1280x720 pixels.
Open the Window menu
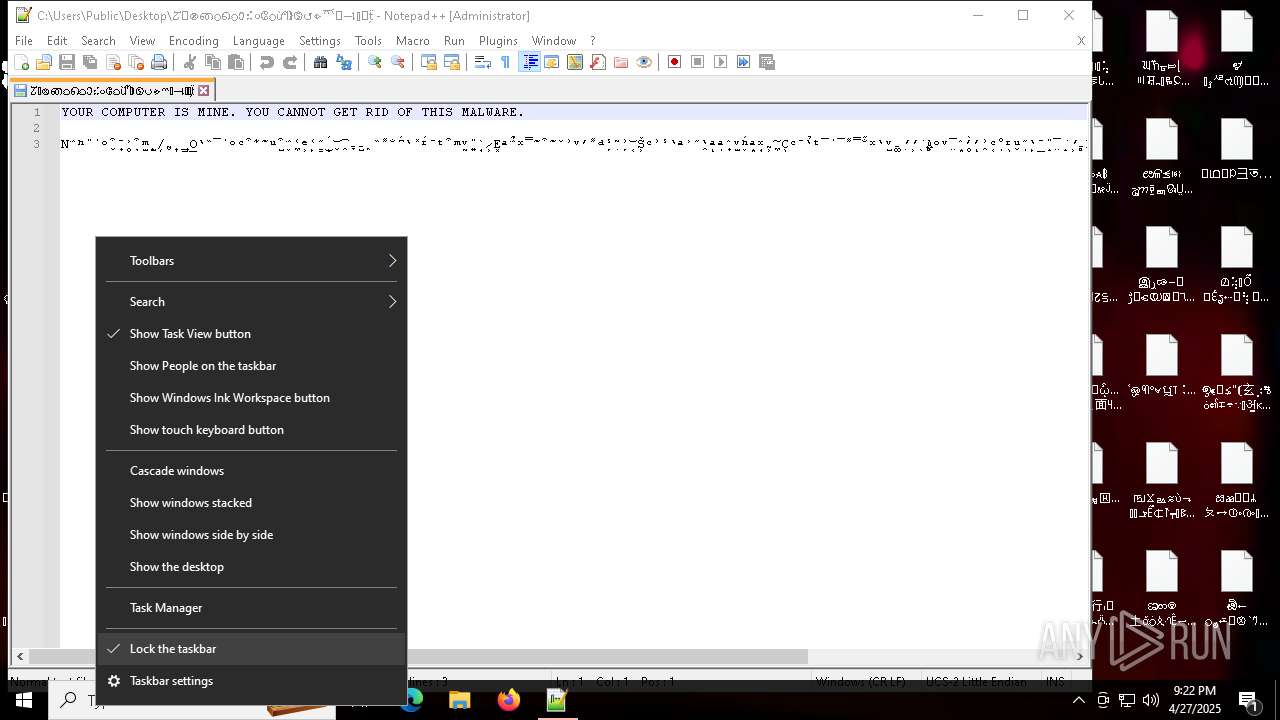coord(554,41)
